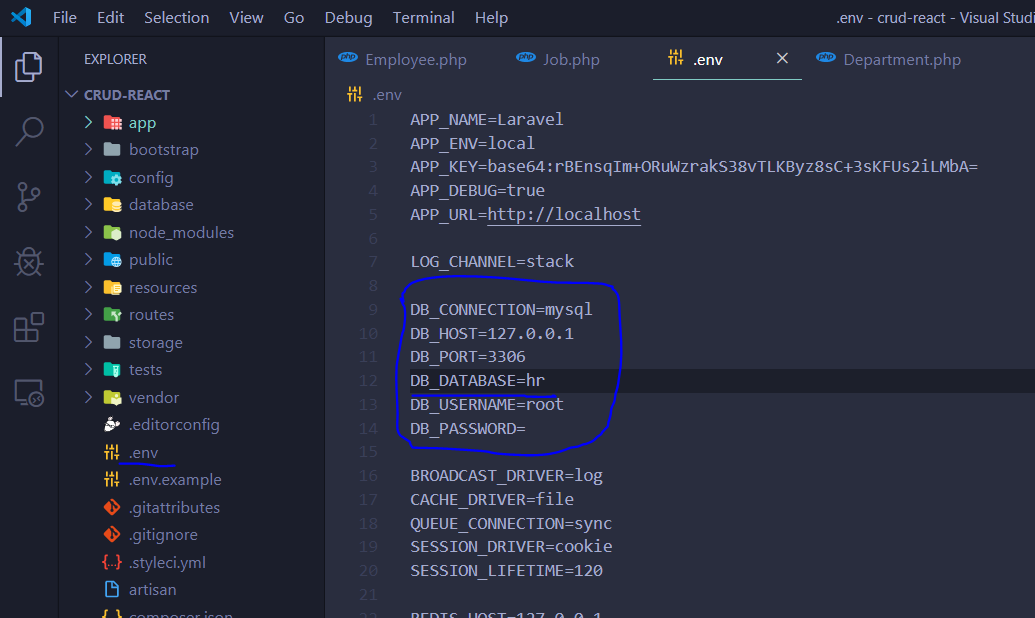Open the Remote Explorer icon
This screenshot has height=618, width=1035.
pyautogui.click(x=27, y=393)
